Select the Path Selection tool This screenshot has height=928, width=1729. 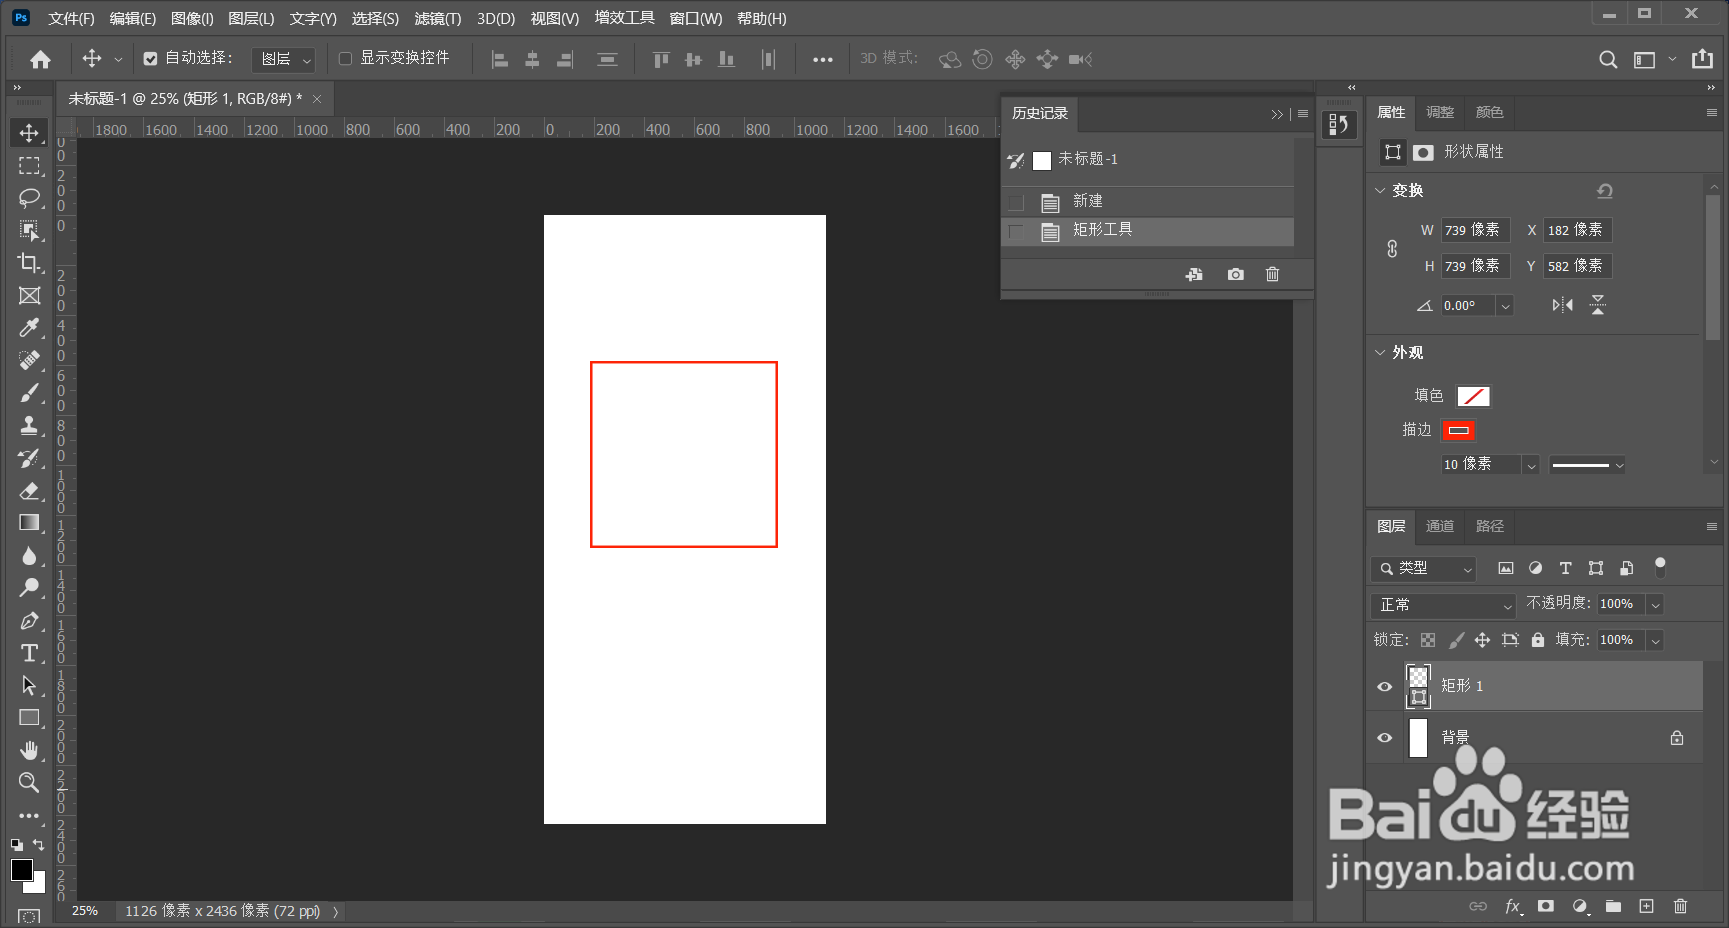pyautogui.click(x=29, y=685)
